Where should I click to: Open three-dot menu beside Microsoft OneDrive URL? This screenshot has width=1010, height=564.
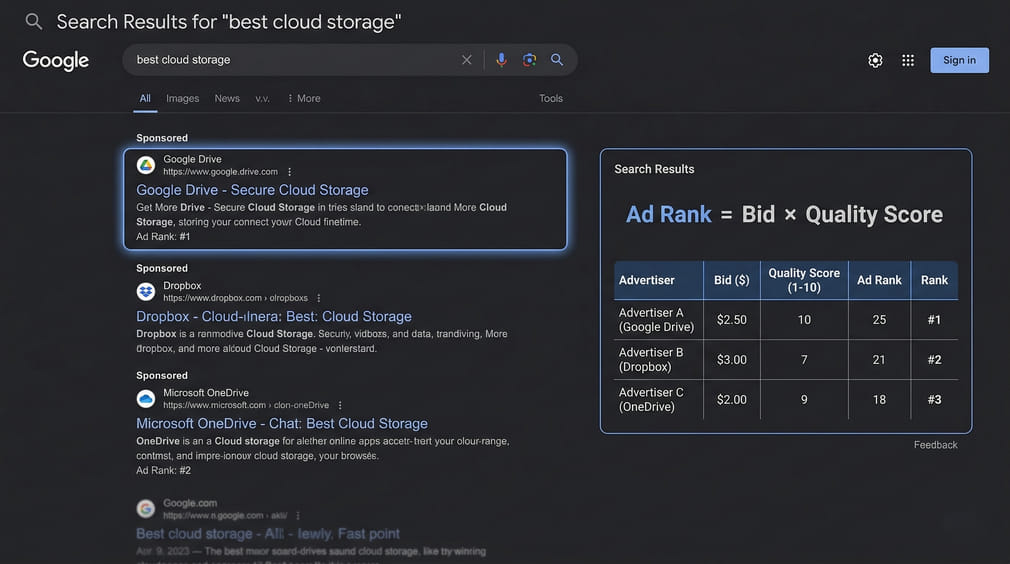pos(340,405)
